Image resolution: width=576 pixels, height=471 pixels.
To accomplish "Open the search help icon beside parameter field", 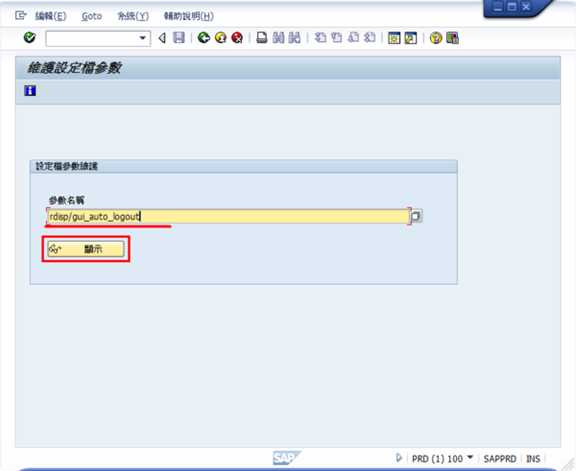I will click(x=416, y=216).
